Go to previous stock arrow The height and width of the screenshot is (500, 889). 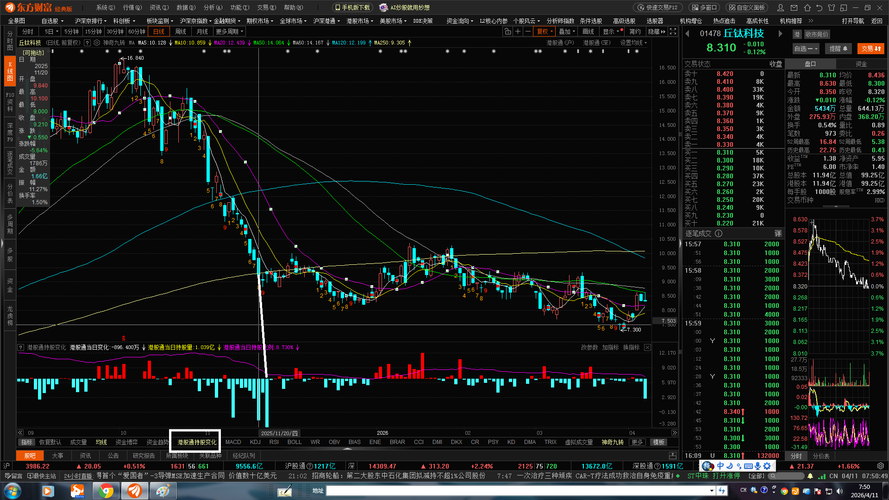tap(687, 33)
